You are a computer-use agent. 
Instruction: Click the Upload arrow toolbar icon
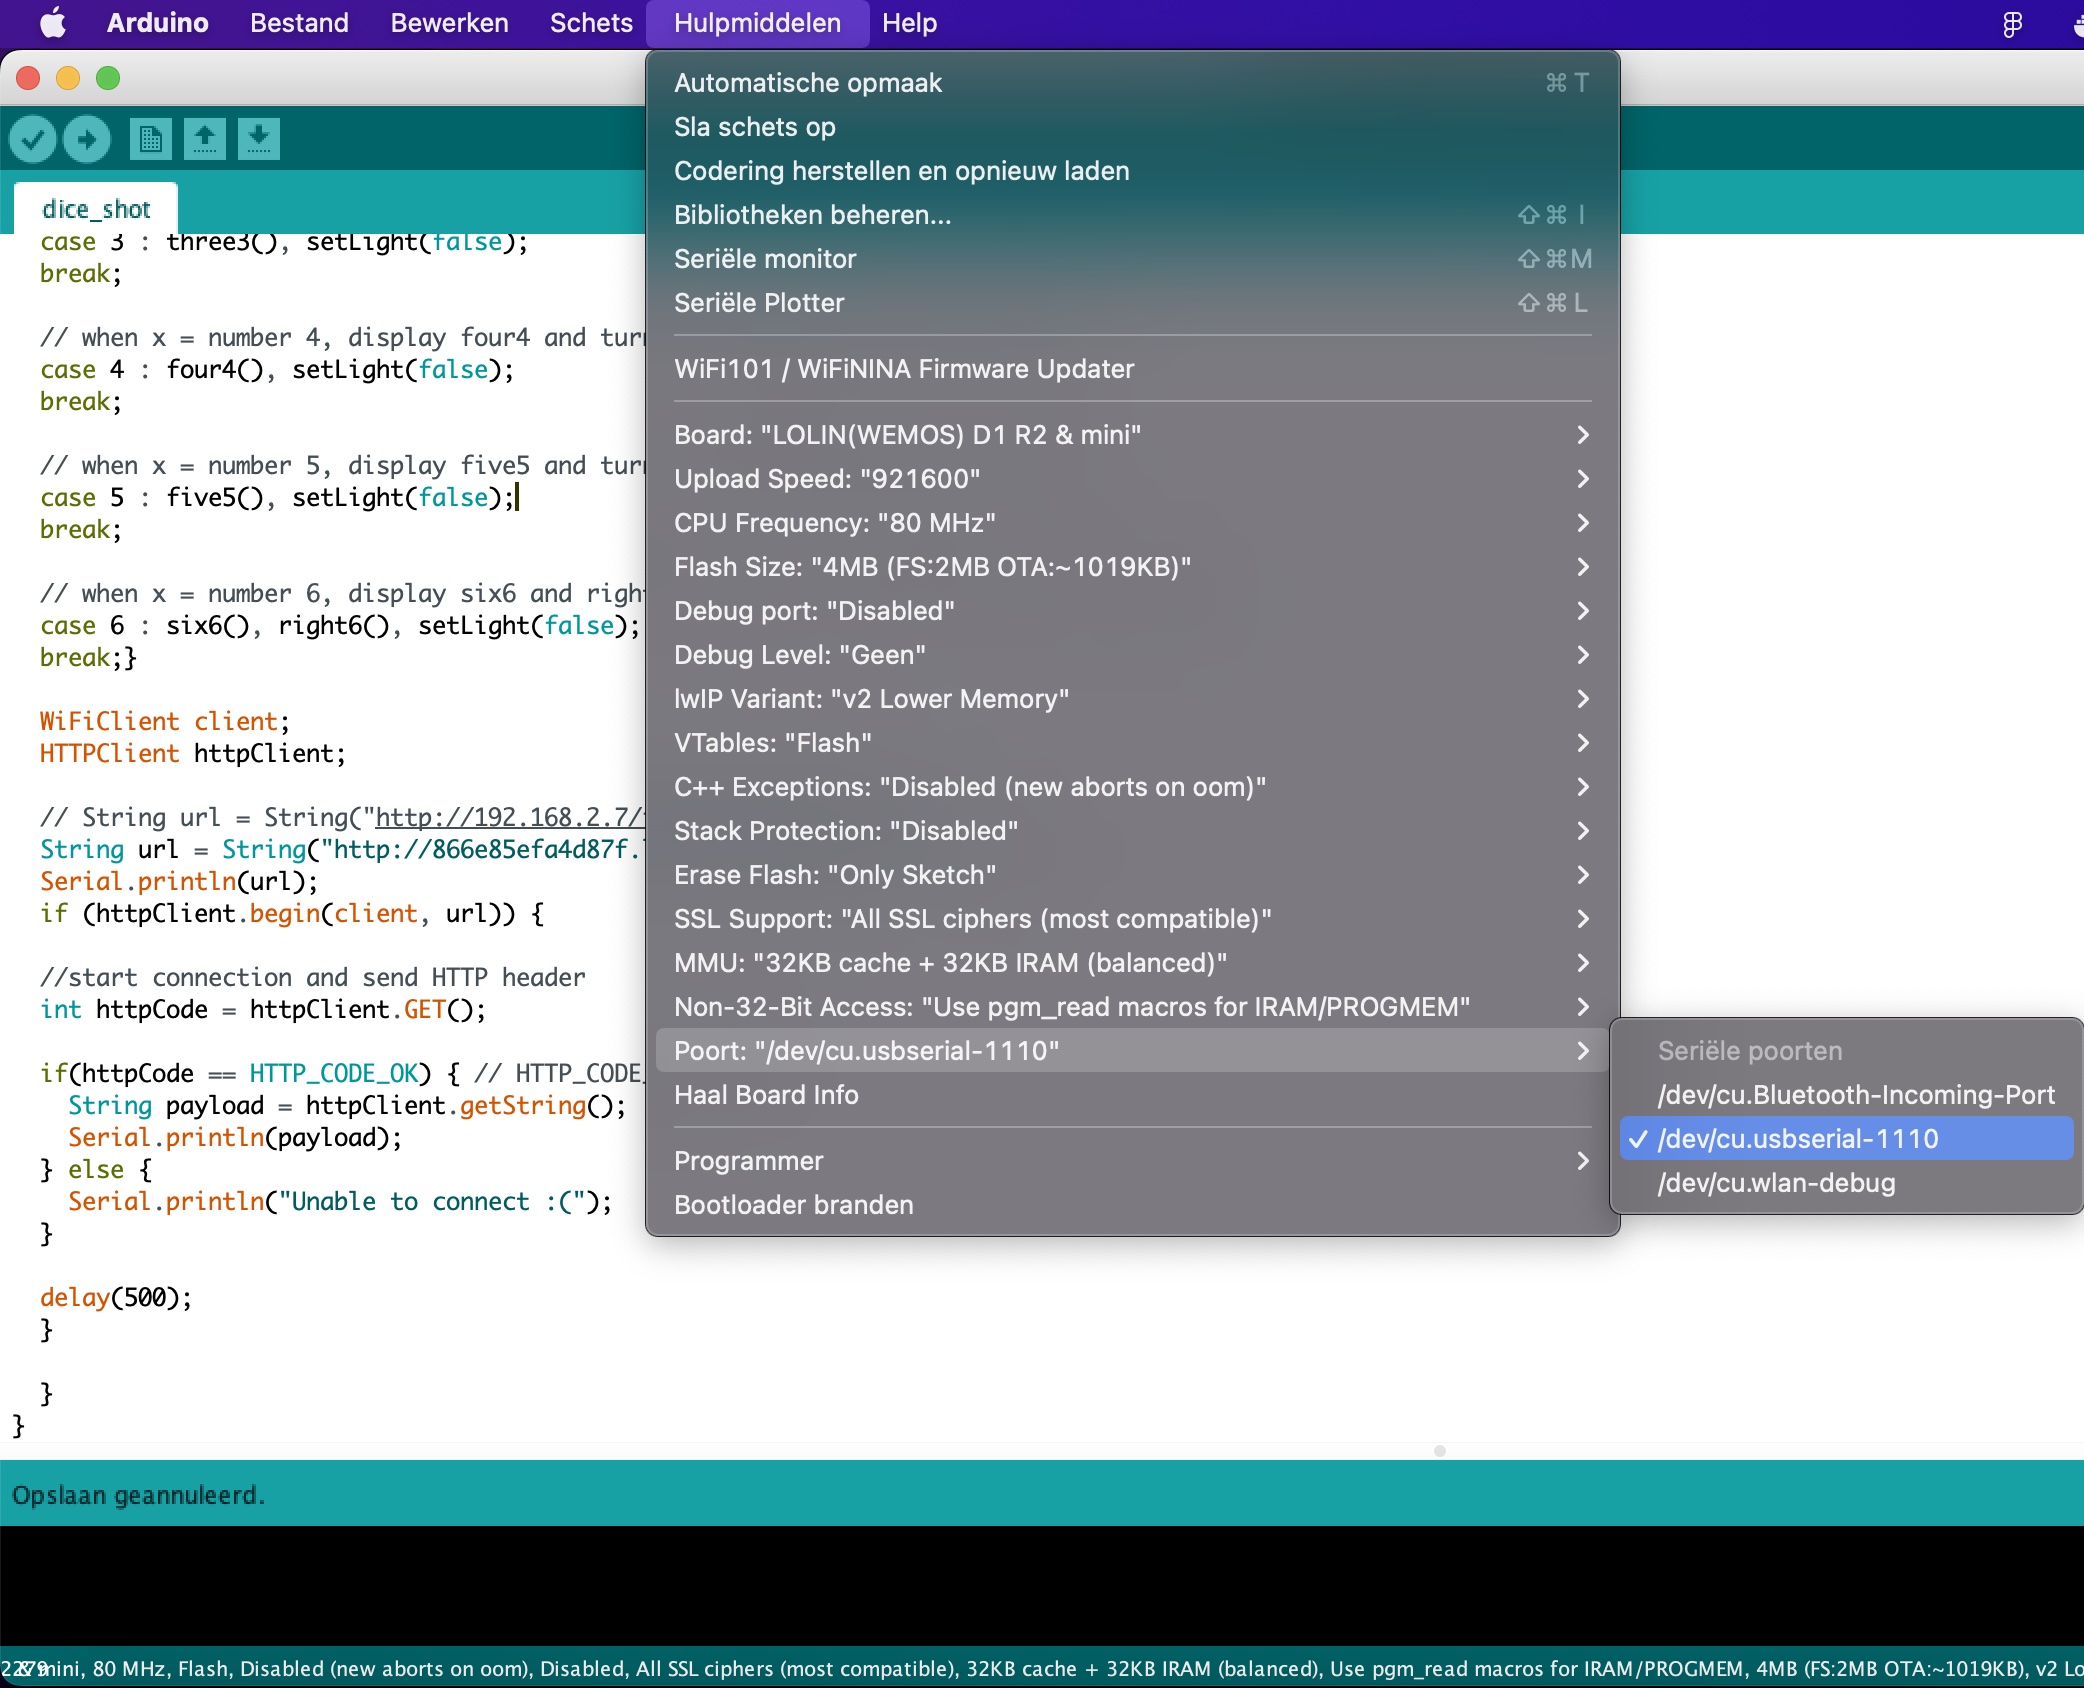tap(87, 138)
